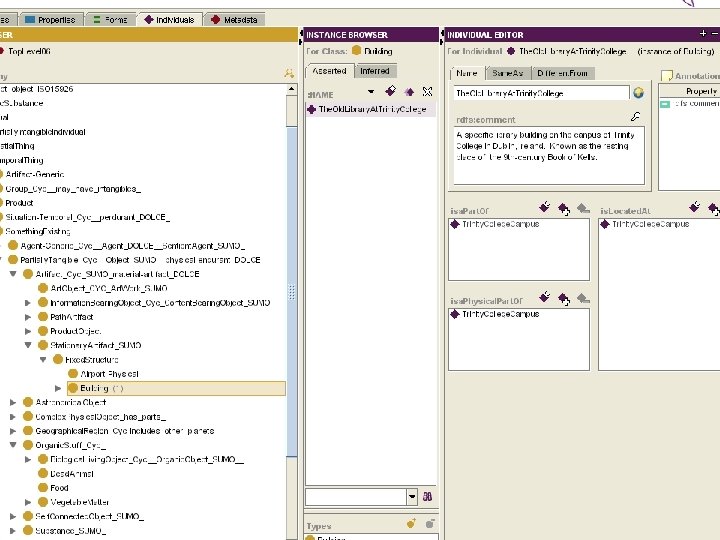This screenshot has width=720, height=540.
Task: Select the Inferred tab in Instance Browser
Action: (375, 71)
